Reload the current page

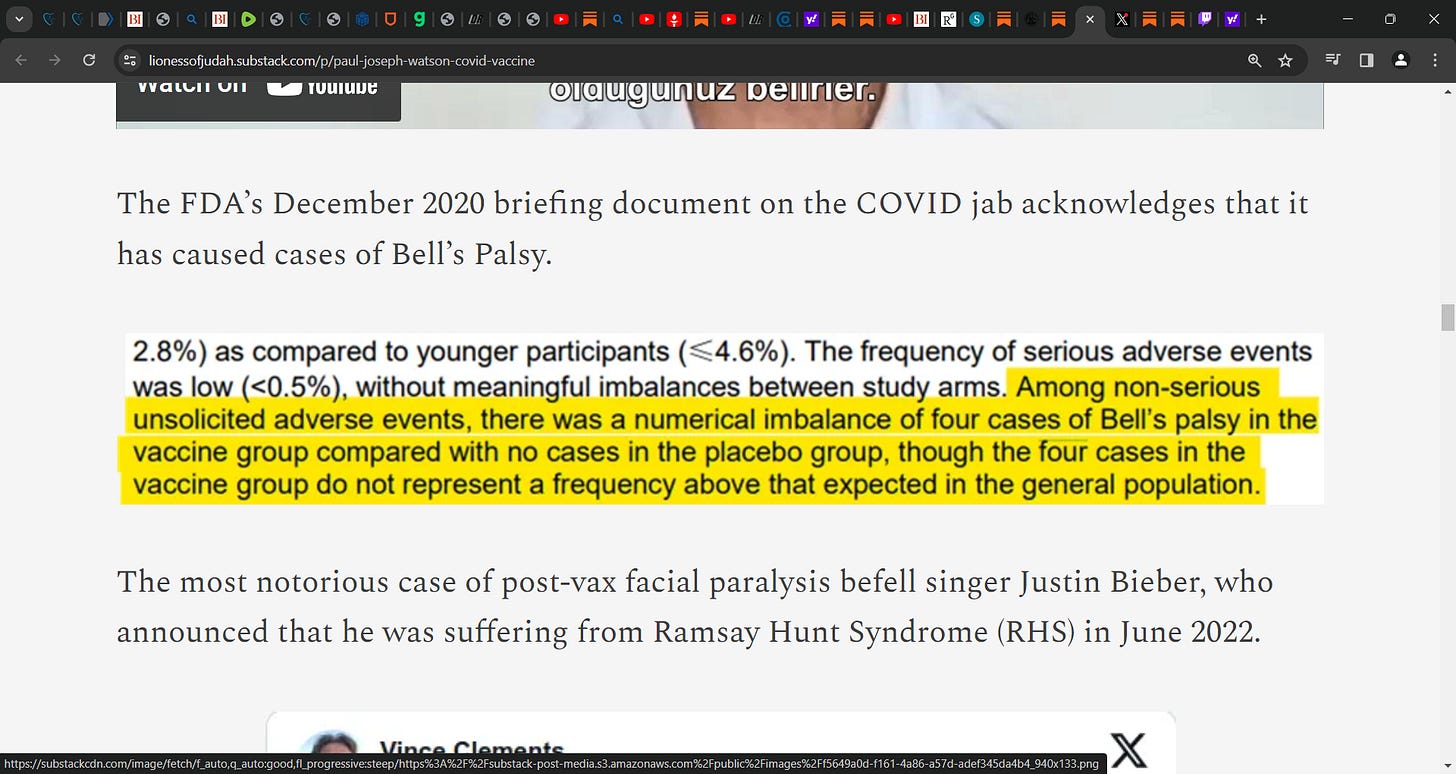coord(89,60)
